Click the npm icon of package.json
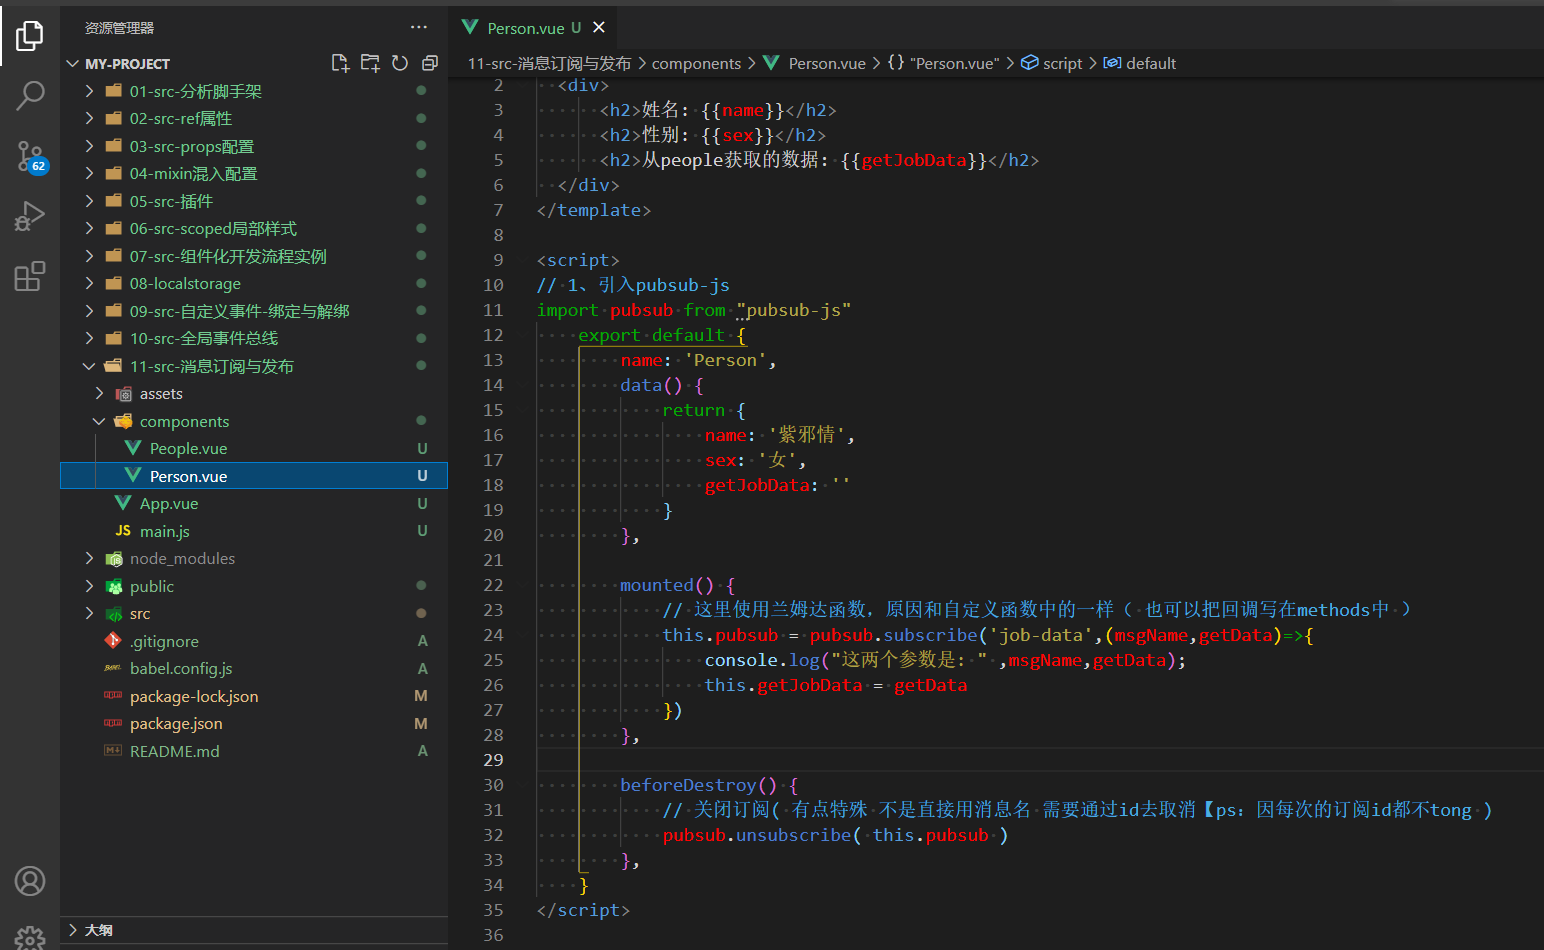Screen dimensions: 1544x950 pyautogui.click(x=113, y=723)
